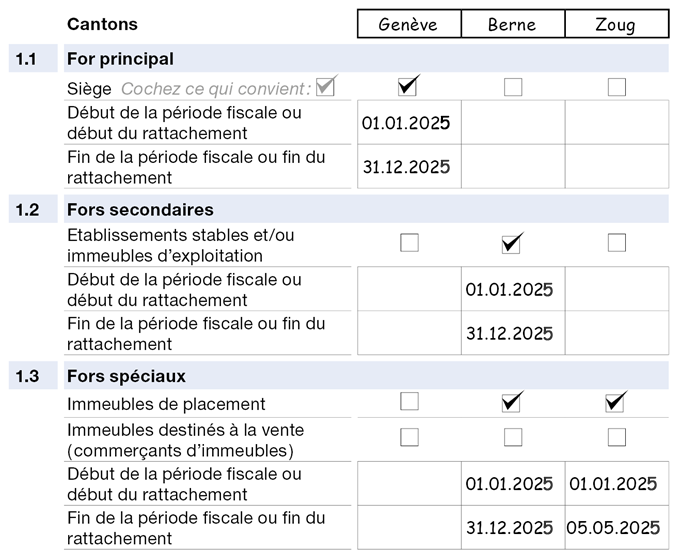Click the Zoug canton name field
680x554 pixels.
pos(616,25)
